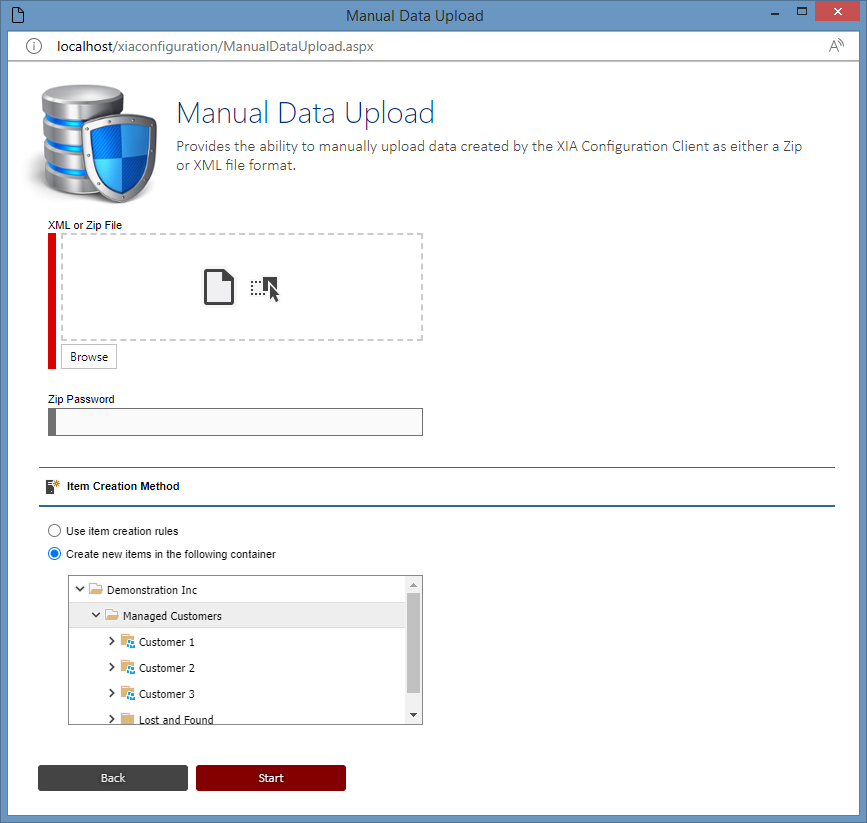The width and height of the screenshot is (867, 823).
Task: Click the Zip Password label
Action: click(81, 399)
